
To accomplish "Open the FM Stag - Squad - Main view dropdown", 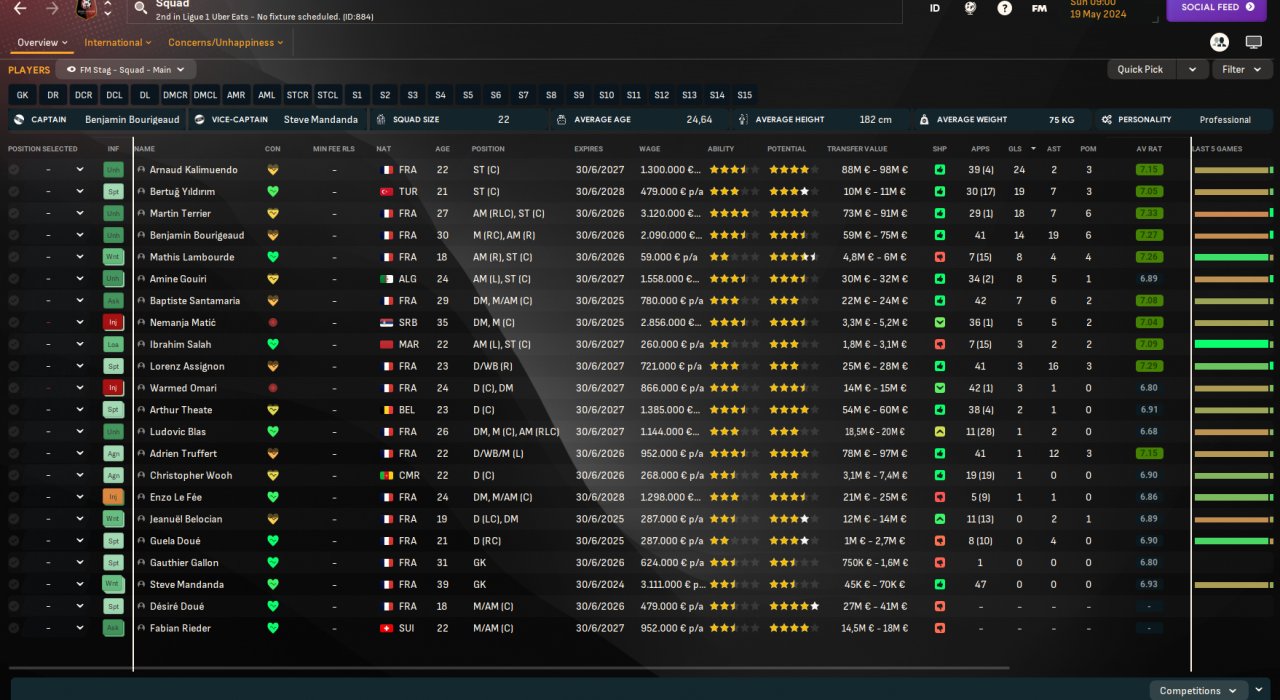I will pyautogui.click(x=126, y=70).
